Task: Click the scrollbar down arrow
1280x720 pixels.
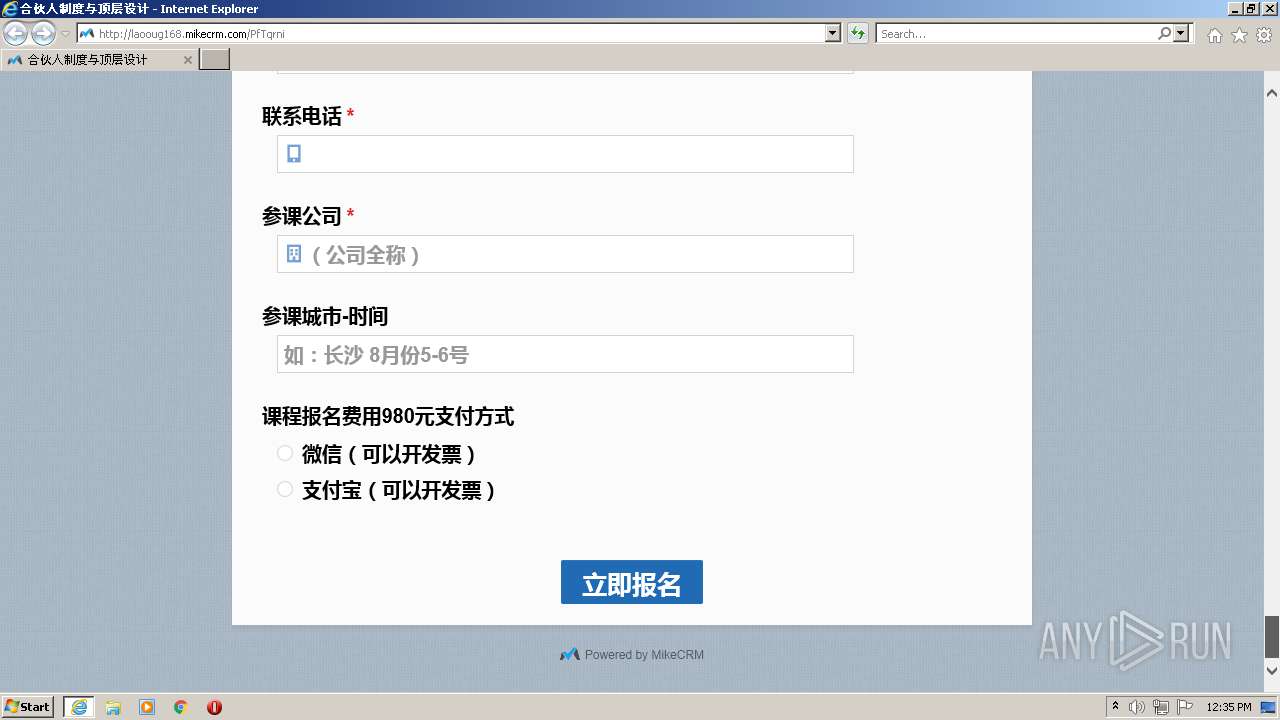Action: coord(1272,670)
